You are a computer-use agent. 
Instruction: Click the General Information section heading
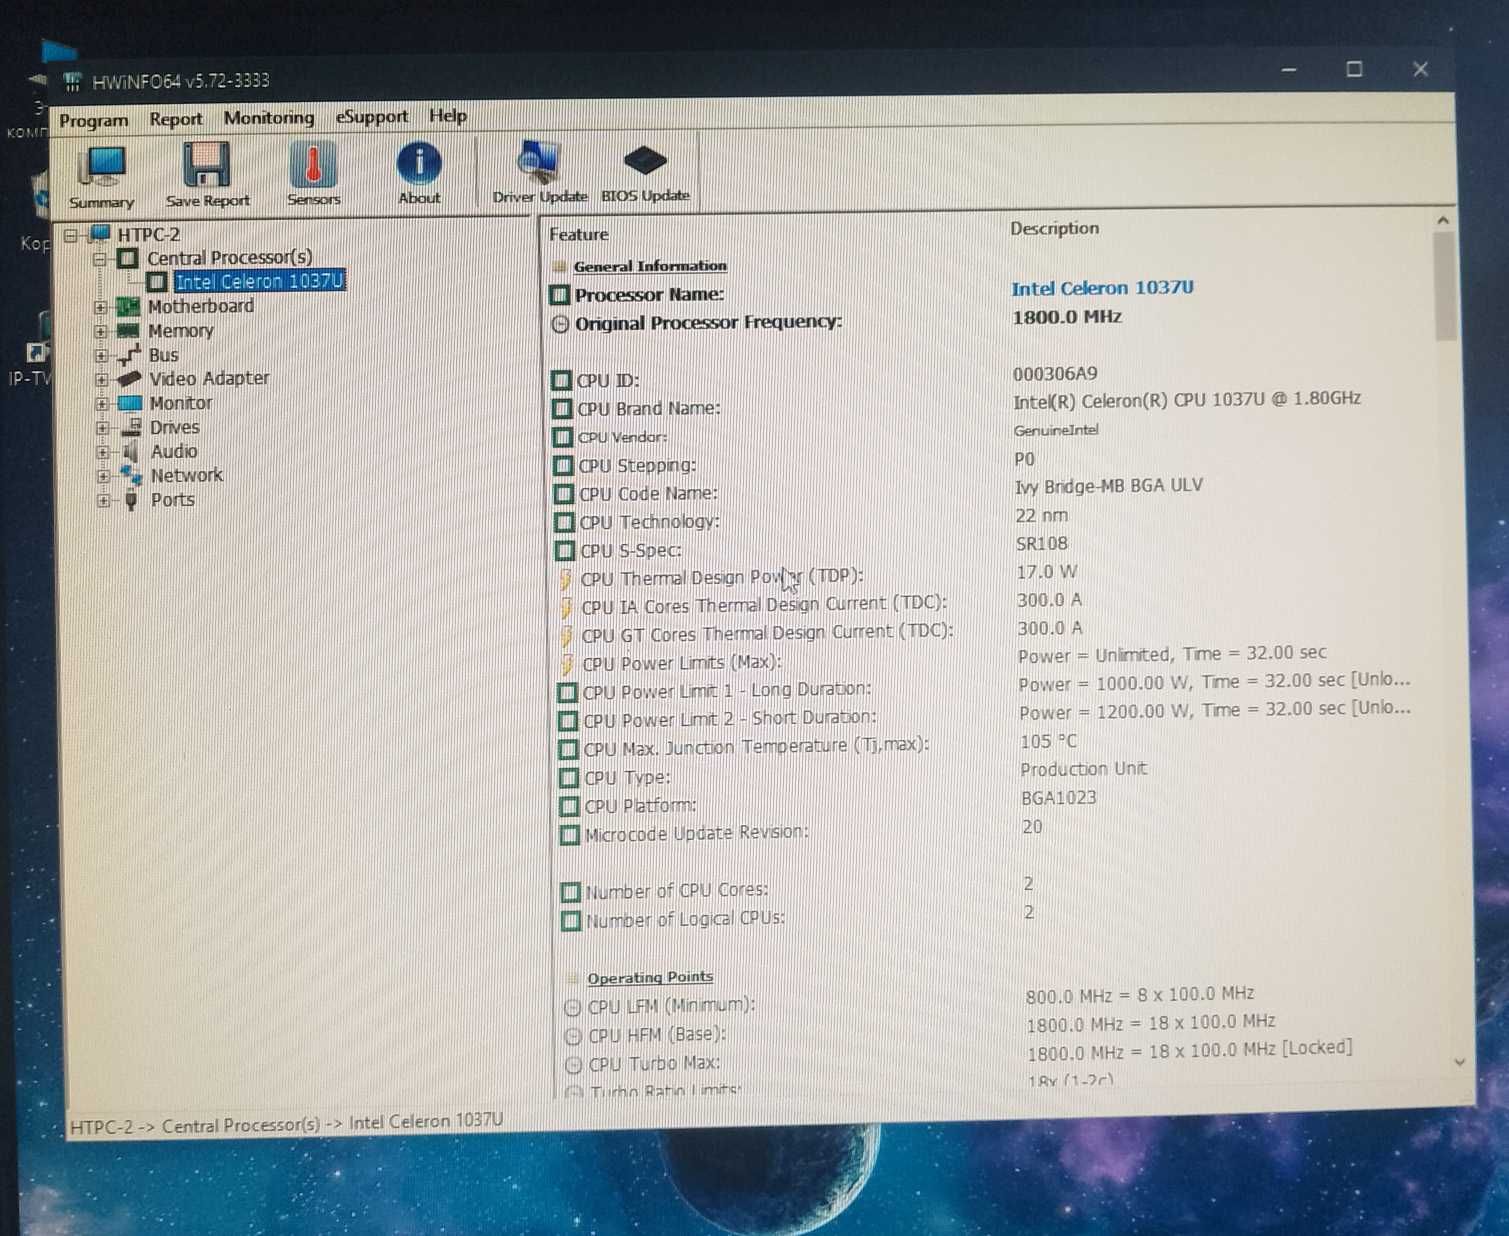(650, 267)
